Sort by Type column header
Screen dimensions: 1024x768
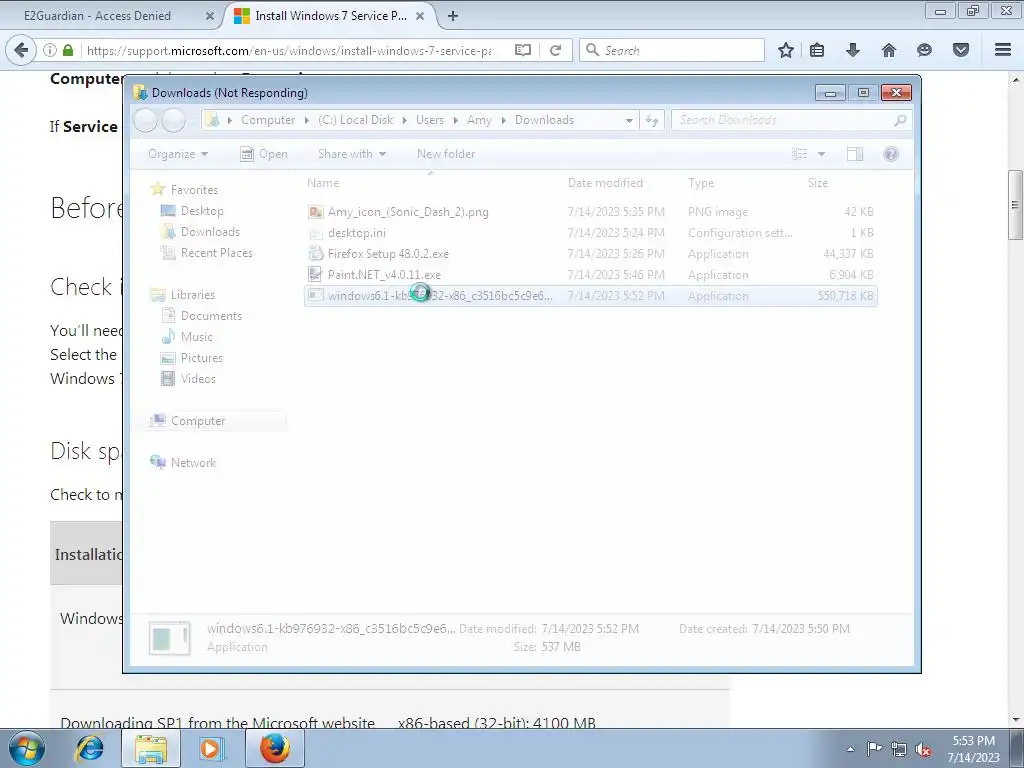coord(701,183)
